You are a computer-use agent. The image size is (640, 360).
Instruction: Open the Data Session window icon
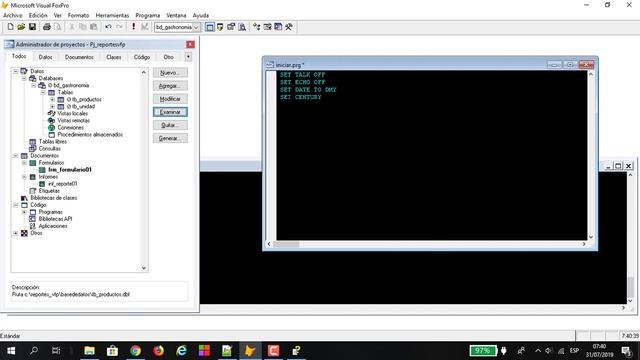(x=220, y=27)
